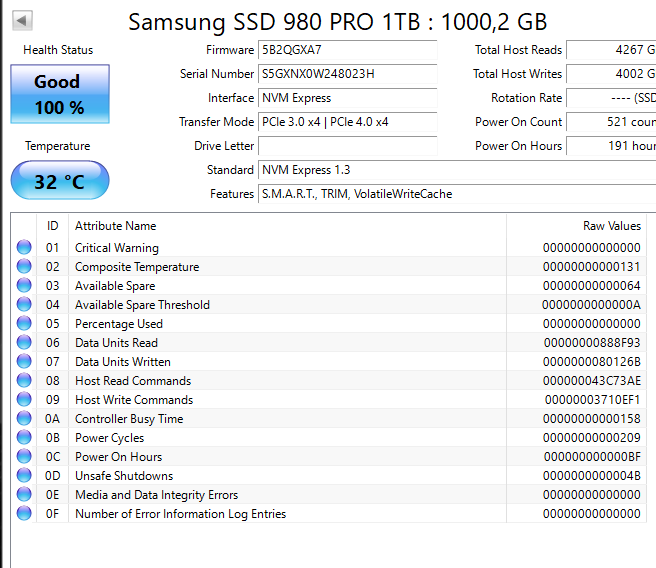Click the Critical Warning status orb
The height and width of the screenshot is (568, 656).
click(24, 248)
